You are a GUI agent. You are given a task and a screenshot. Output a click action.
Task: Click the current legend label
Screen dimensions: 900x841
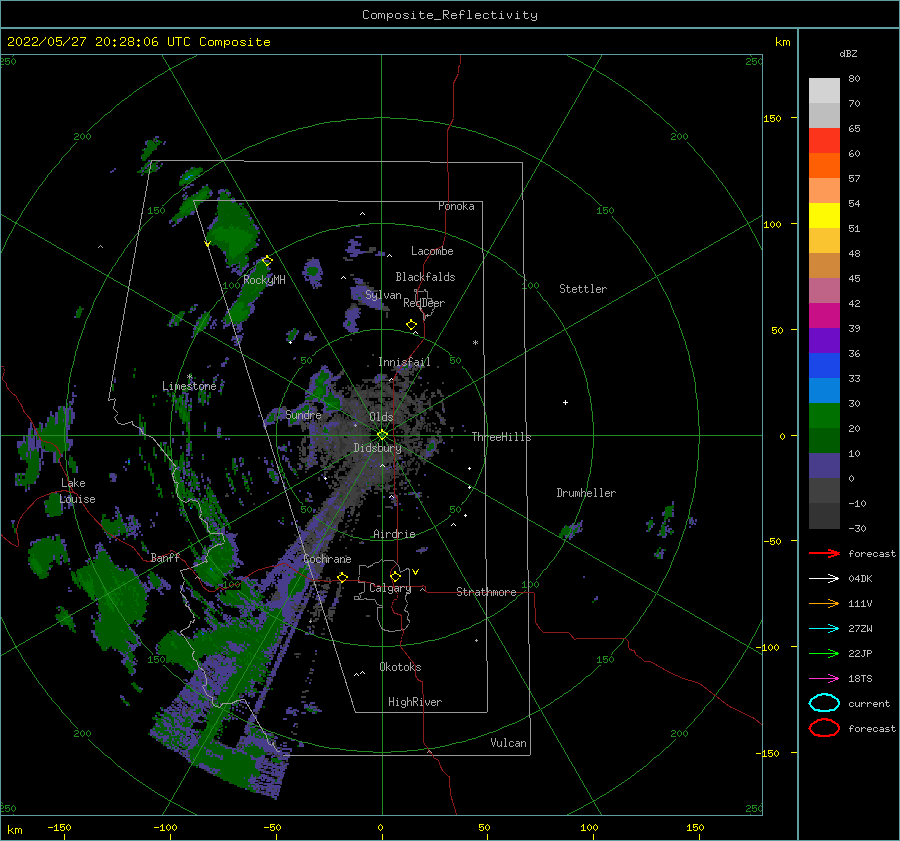coord(869,704)
